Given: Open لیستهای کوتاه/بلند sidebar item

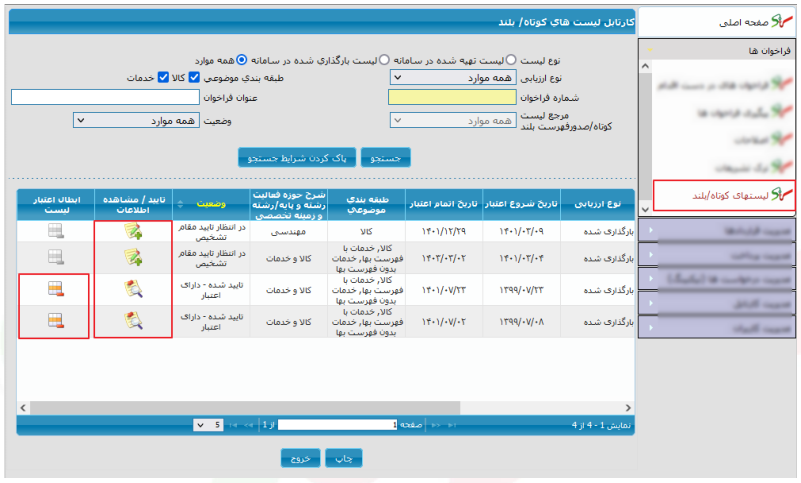Looking at the screenshot, I should 724,195.
